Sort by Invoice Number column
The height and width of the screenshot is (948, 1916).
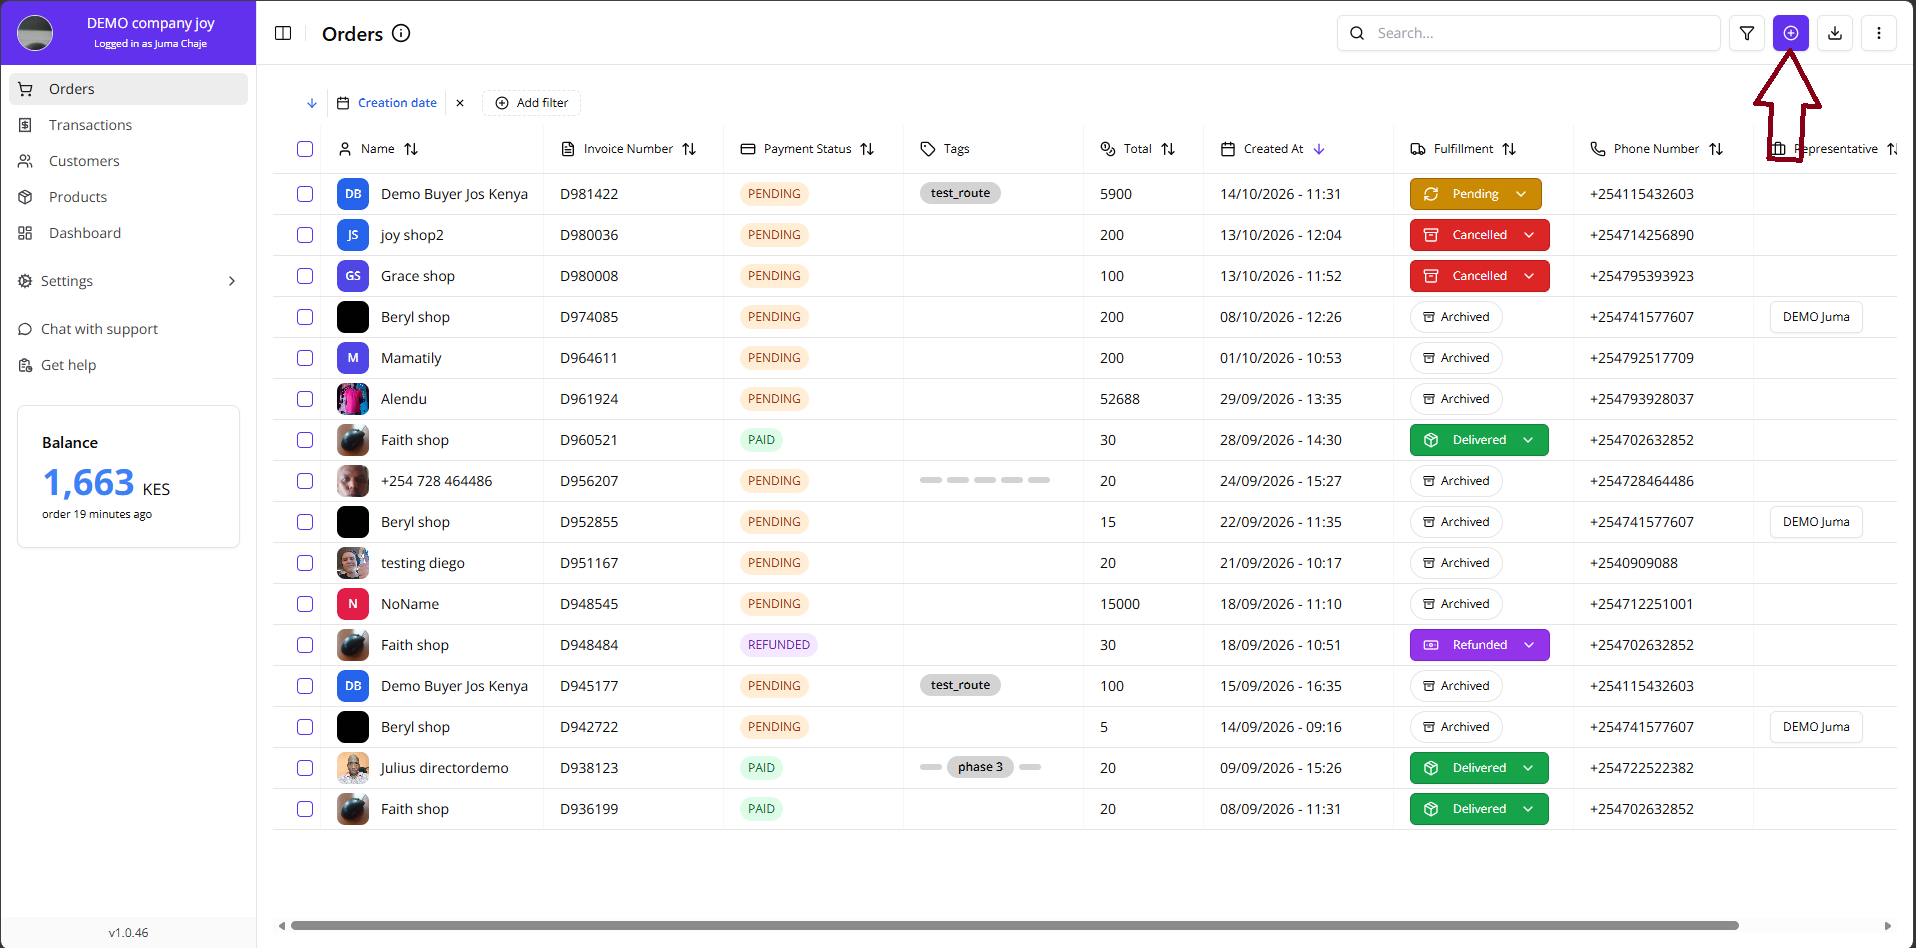689,149
